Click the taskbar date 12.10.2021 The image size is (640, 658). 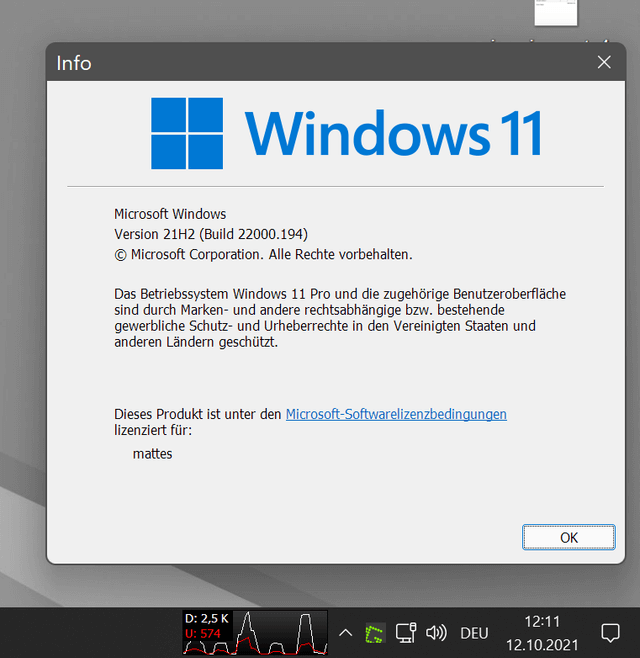[542, 645]
